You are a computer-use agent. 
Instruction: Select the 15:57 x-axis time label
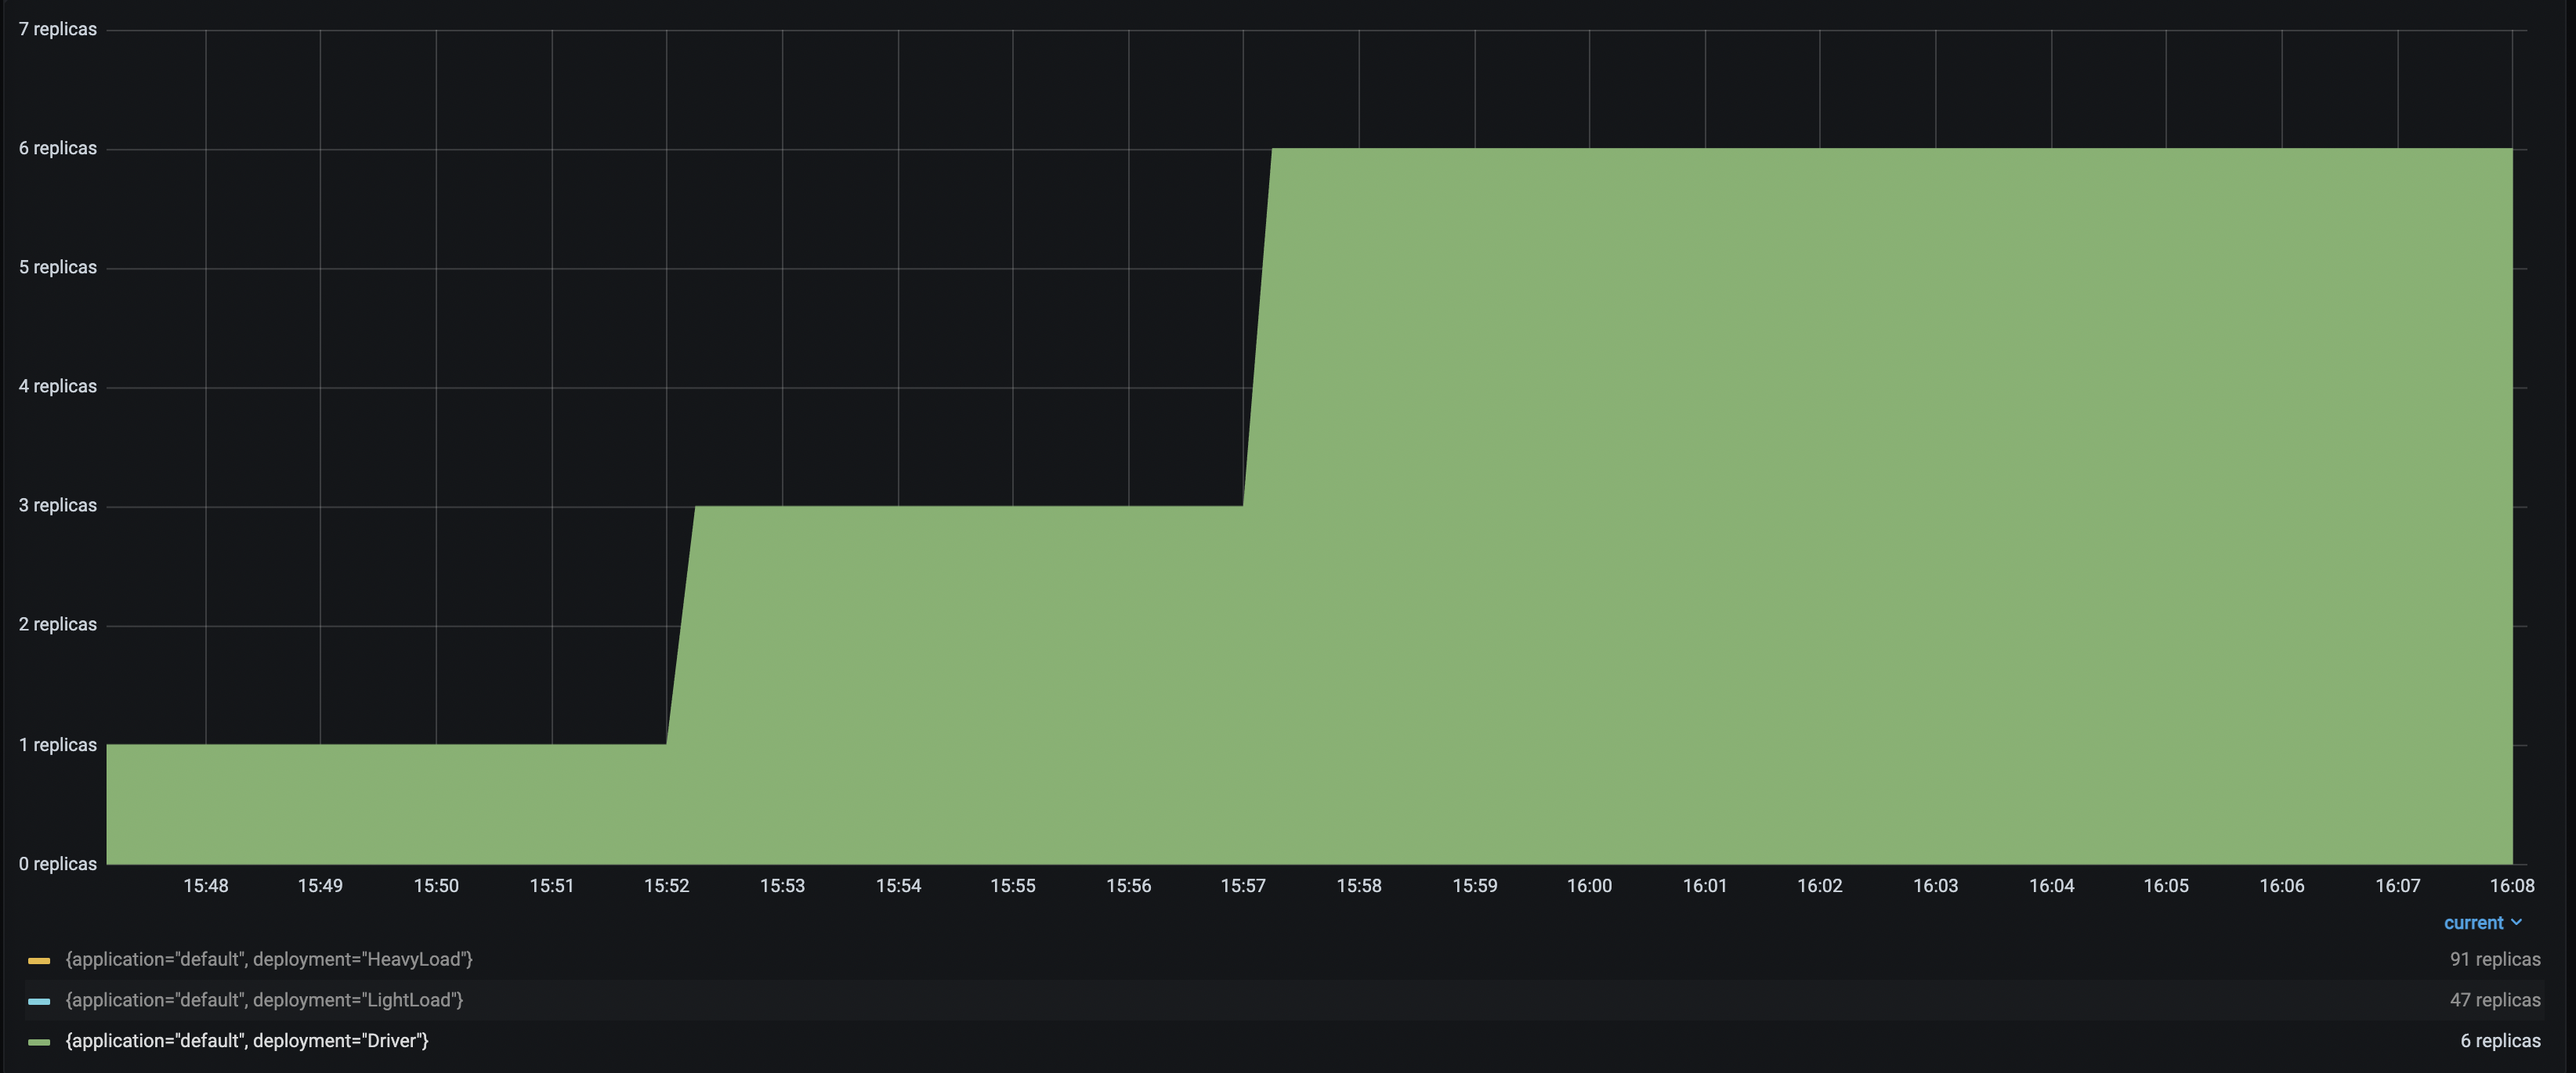[x=1243, y=886]
